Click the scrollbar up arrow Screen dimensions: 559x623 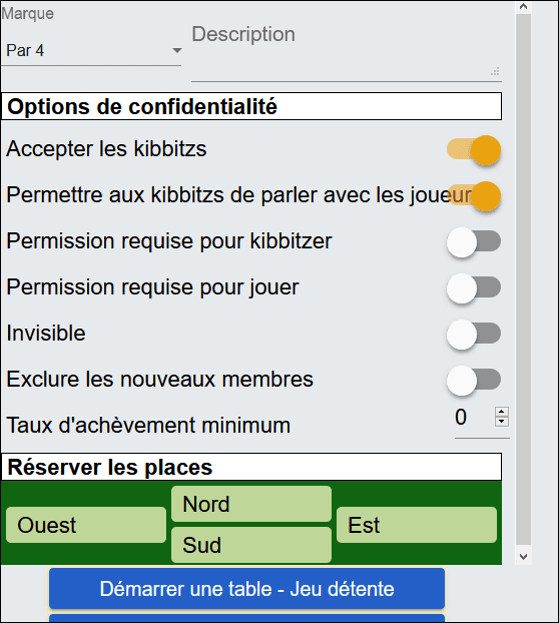tap(523, 7)
